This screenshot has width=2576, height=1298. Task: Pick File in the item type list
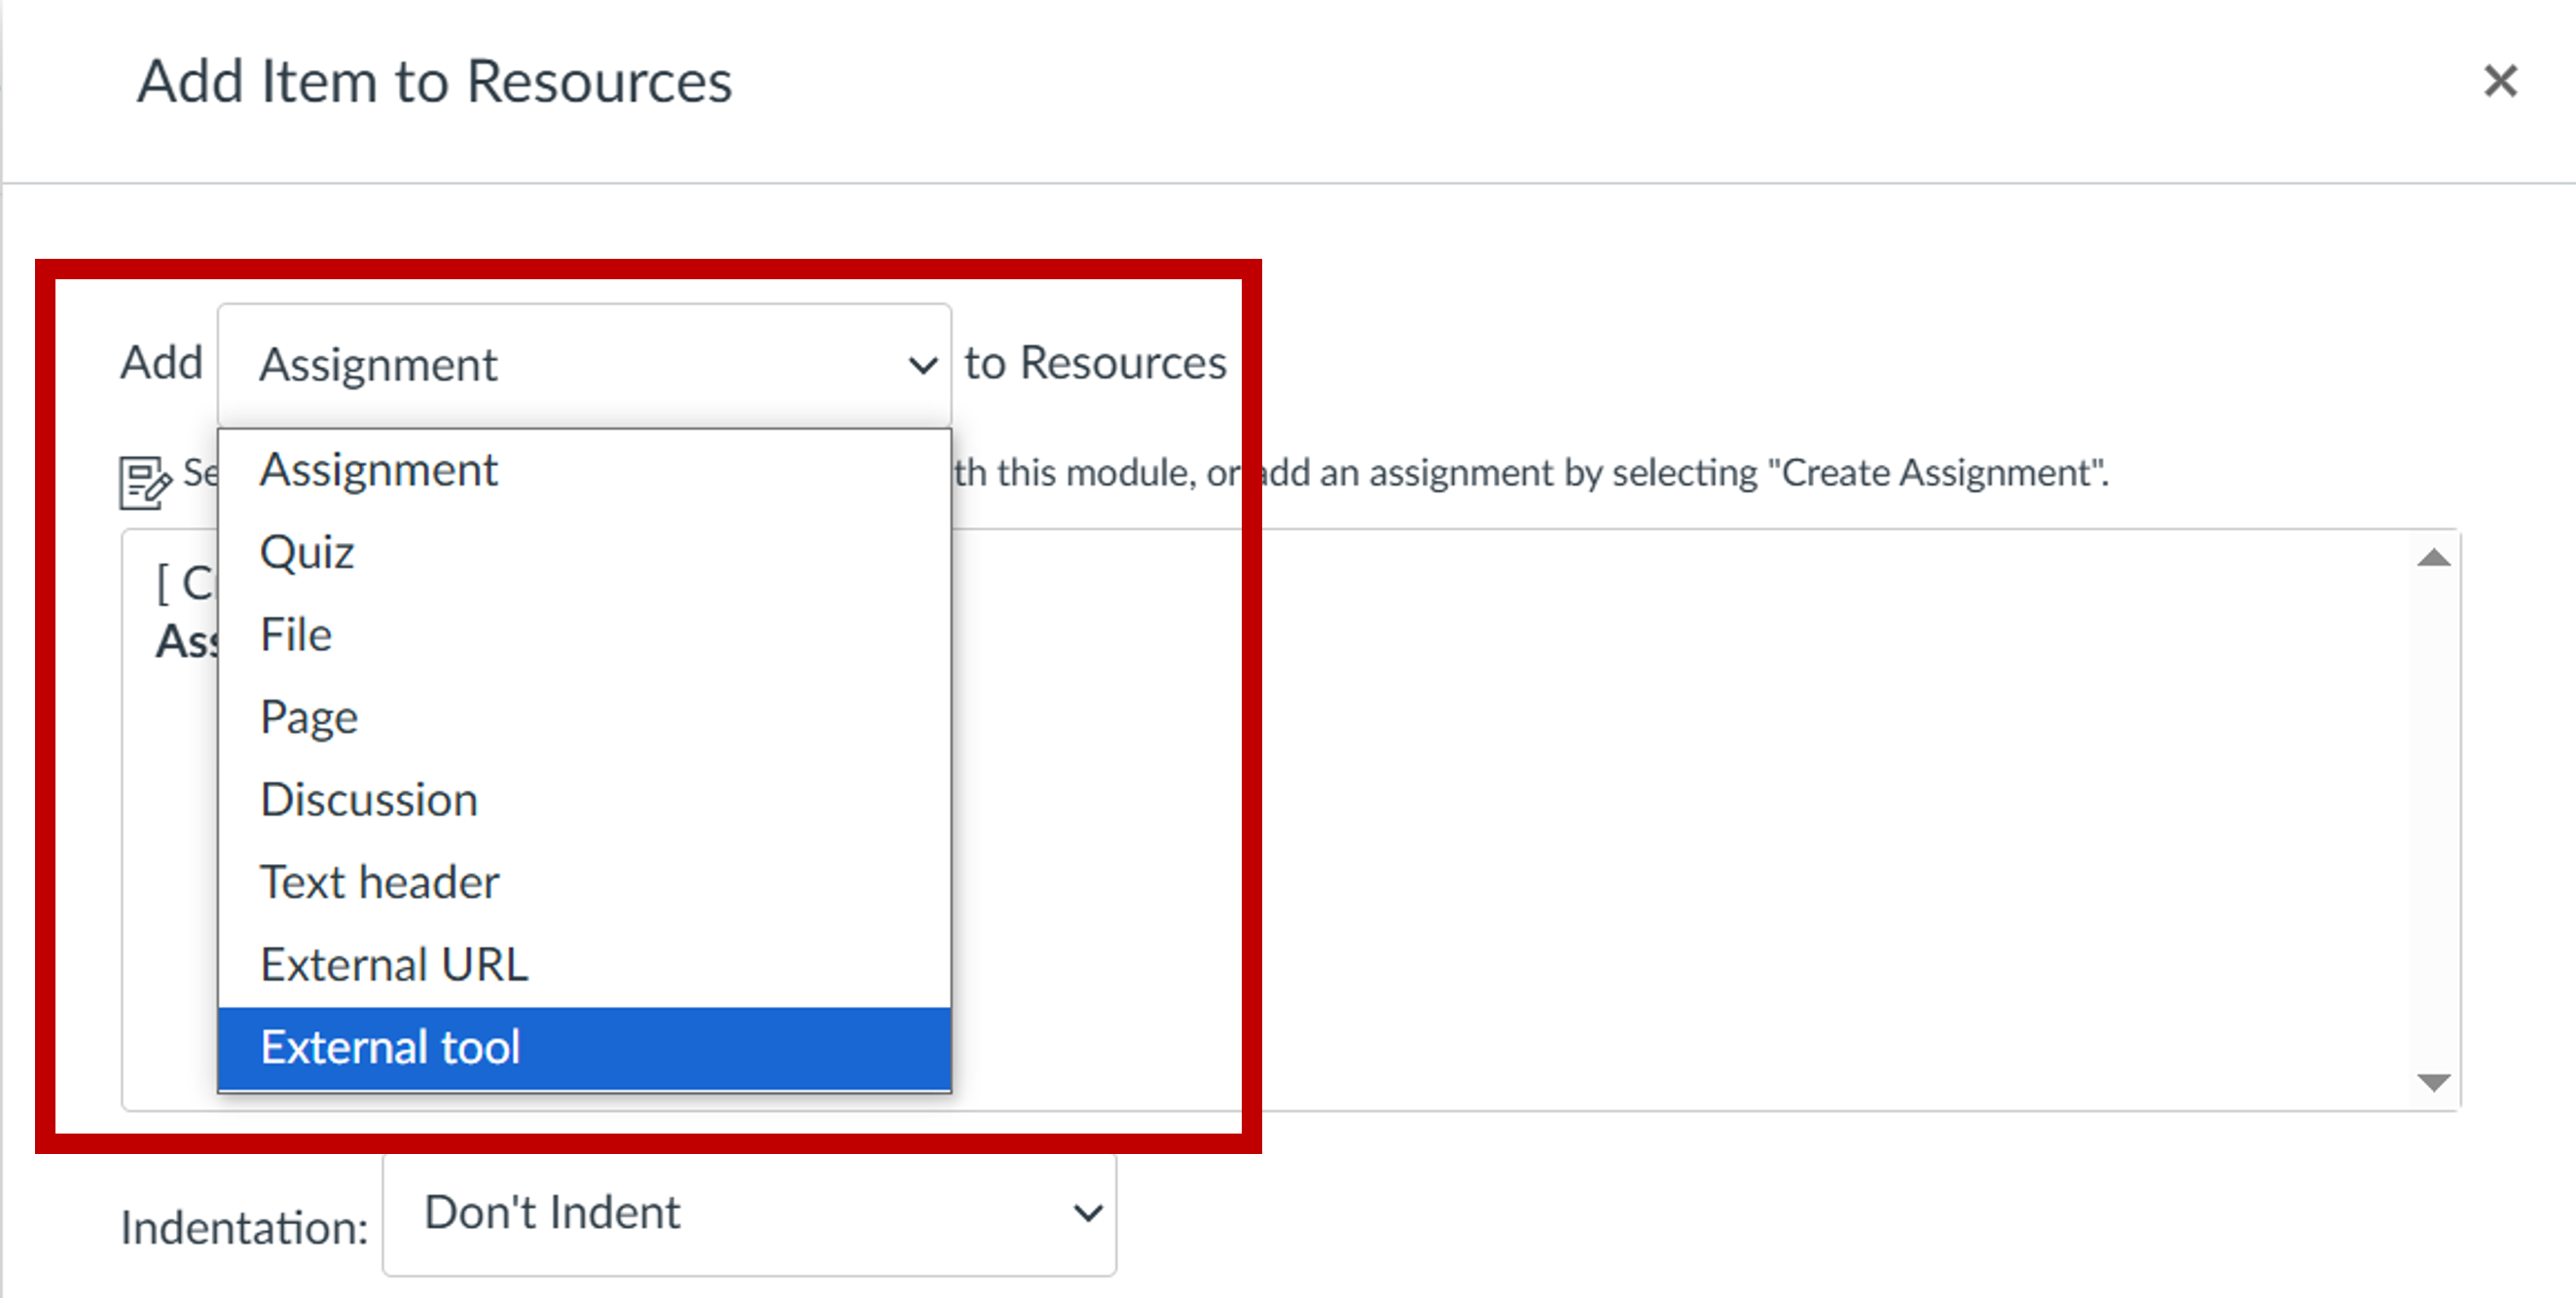[296, 635]
